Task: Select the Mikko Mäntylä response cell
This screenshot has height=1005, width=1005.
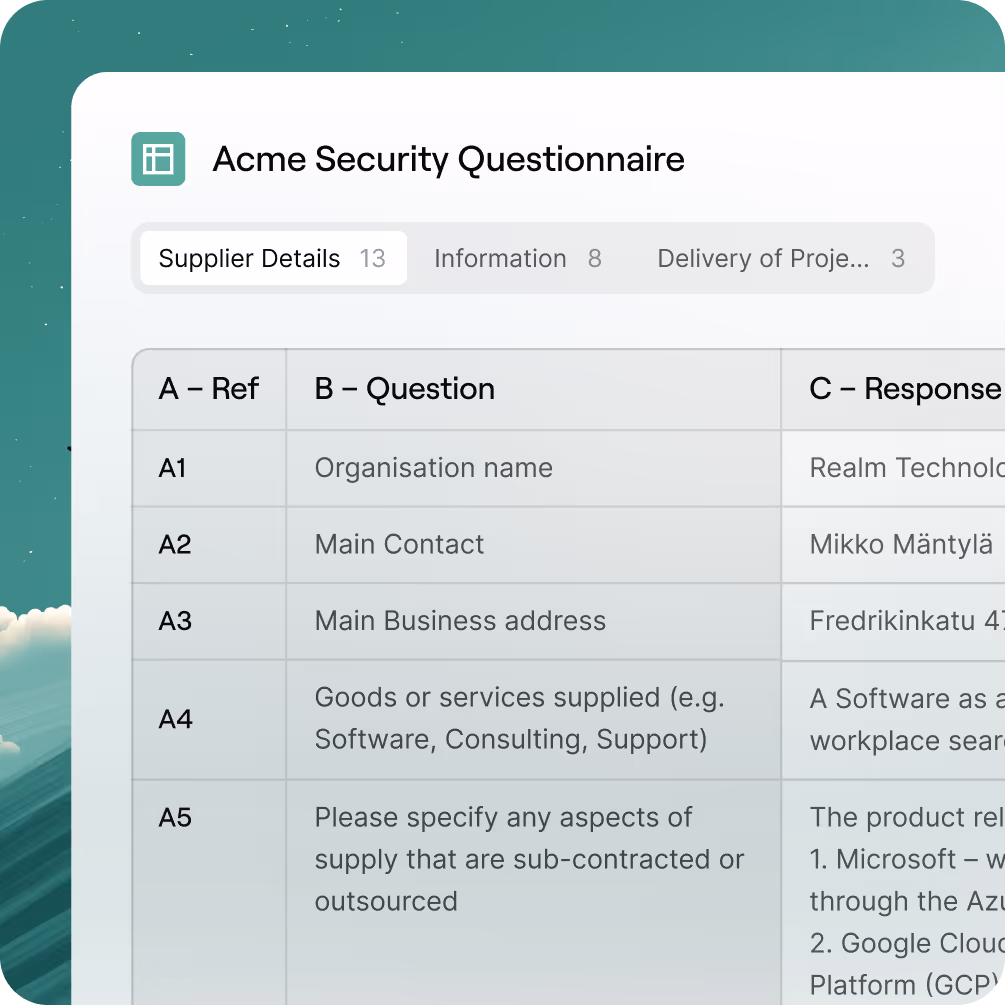Action: (x=901, y=545)
